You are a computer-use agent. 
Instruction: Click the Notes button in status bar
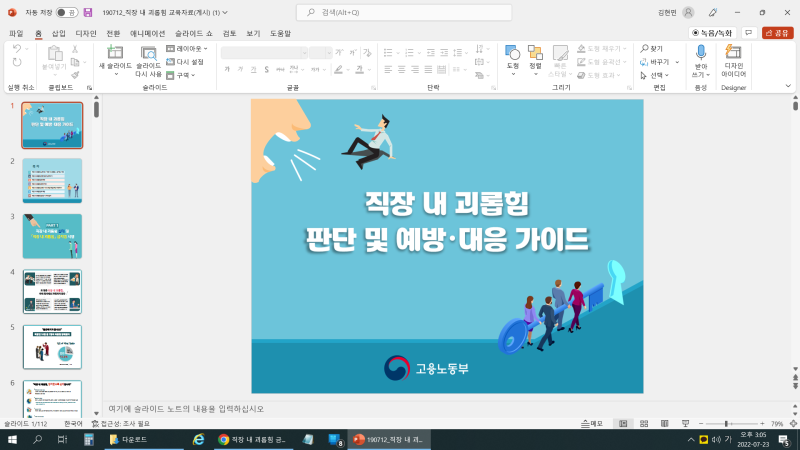pos(592,423)
